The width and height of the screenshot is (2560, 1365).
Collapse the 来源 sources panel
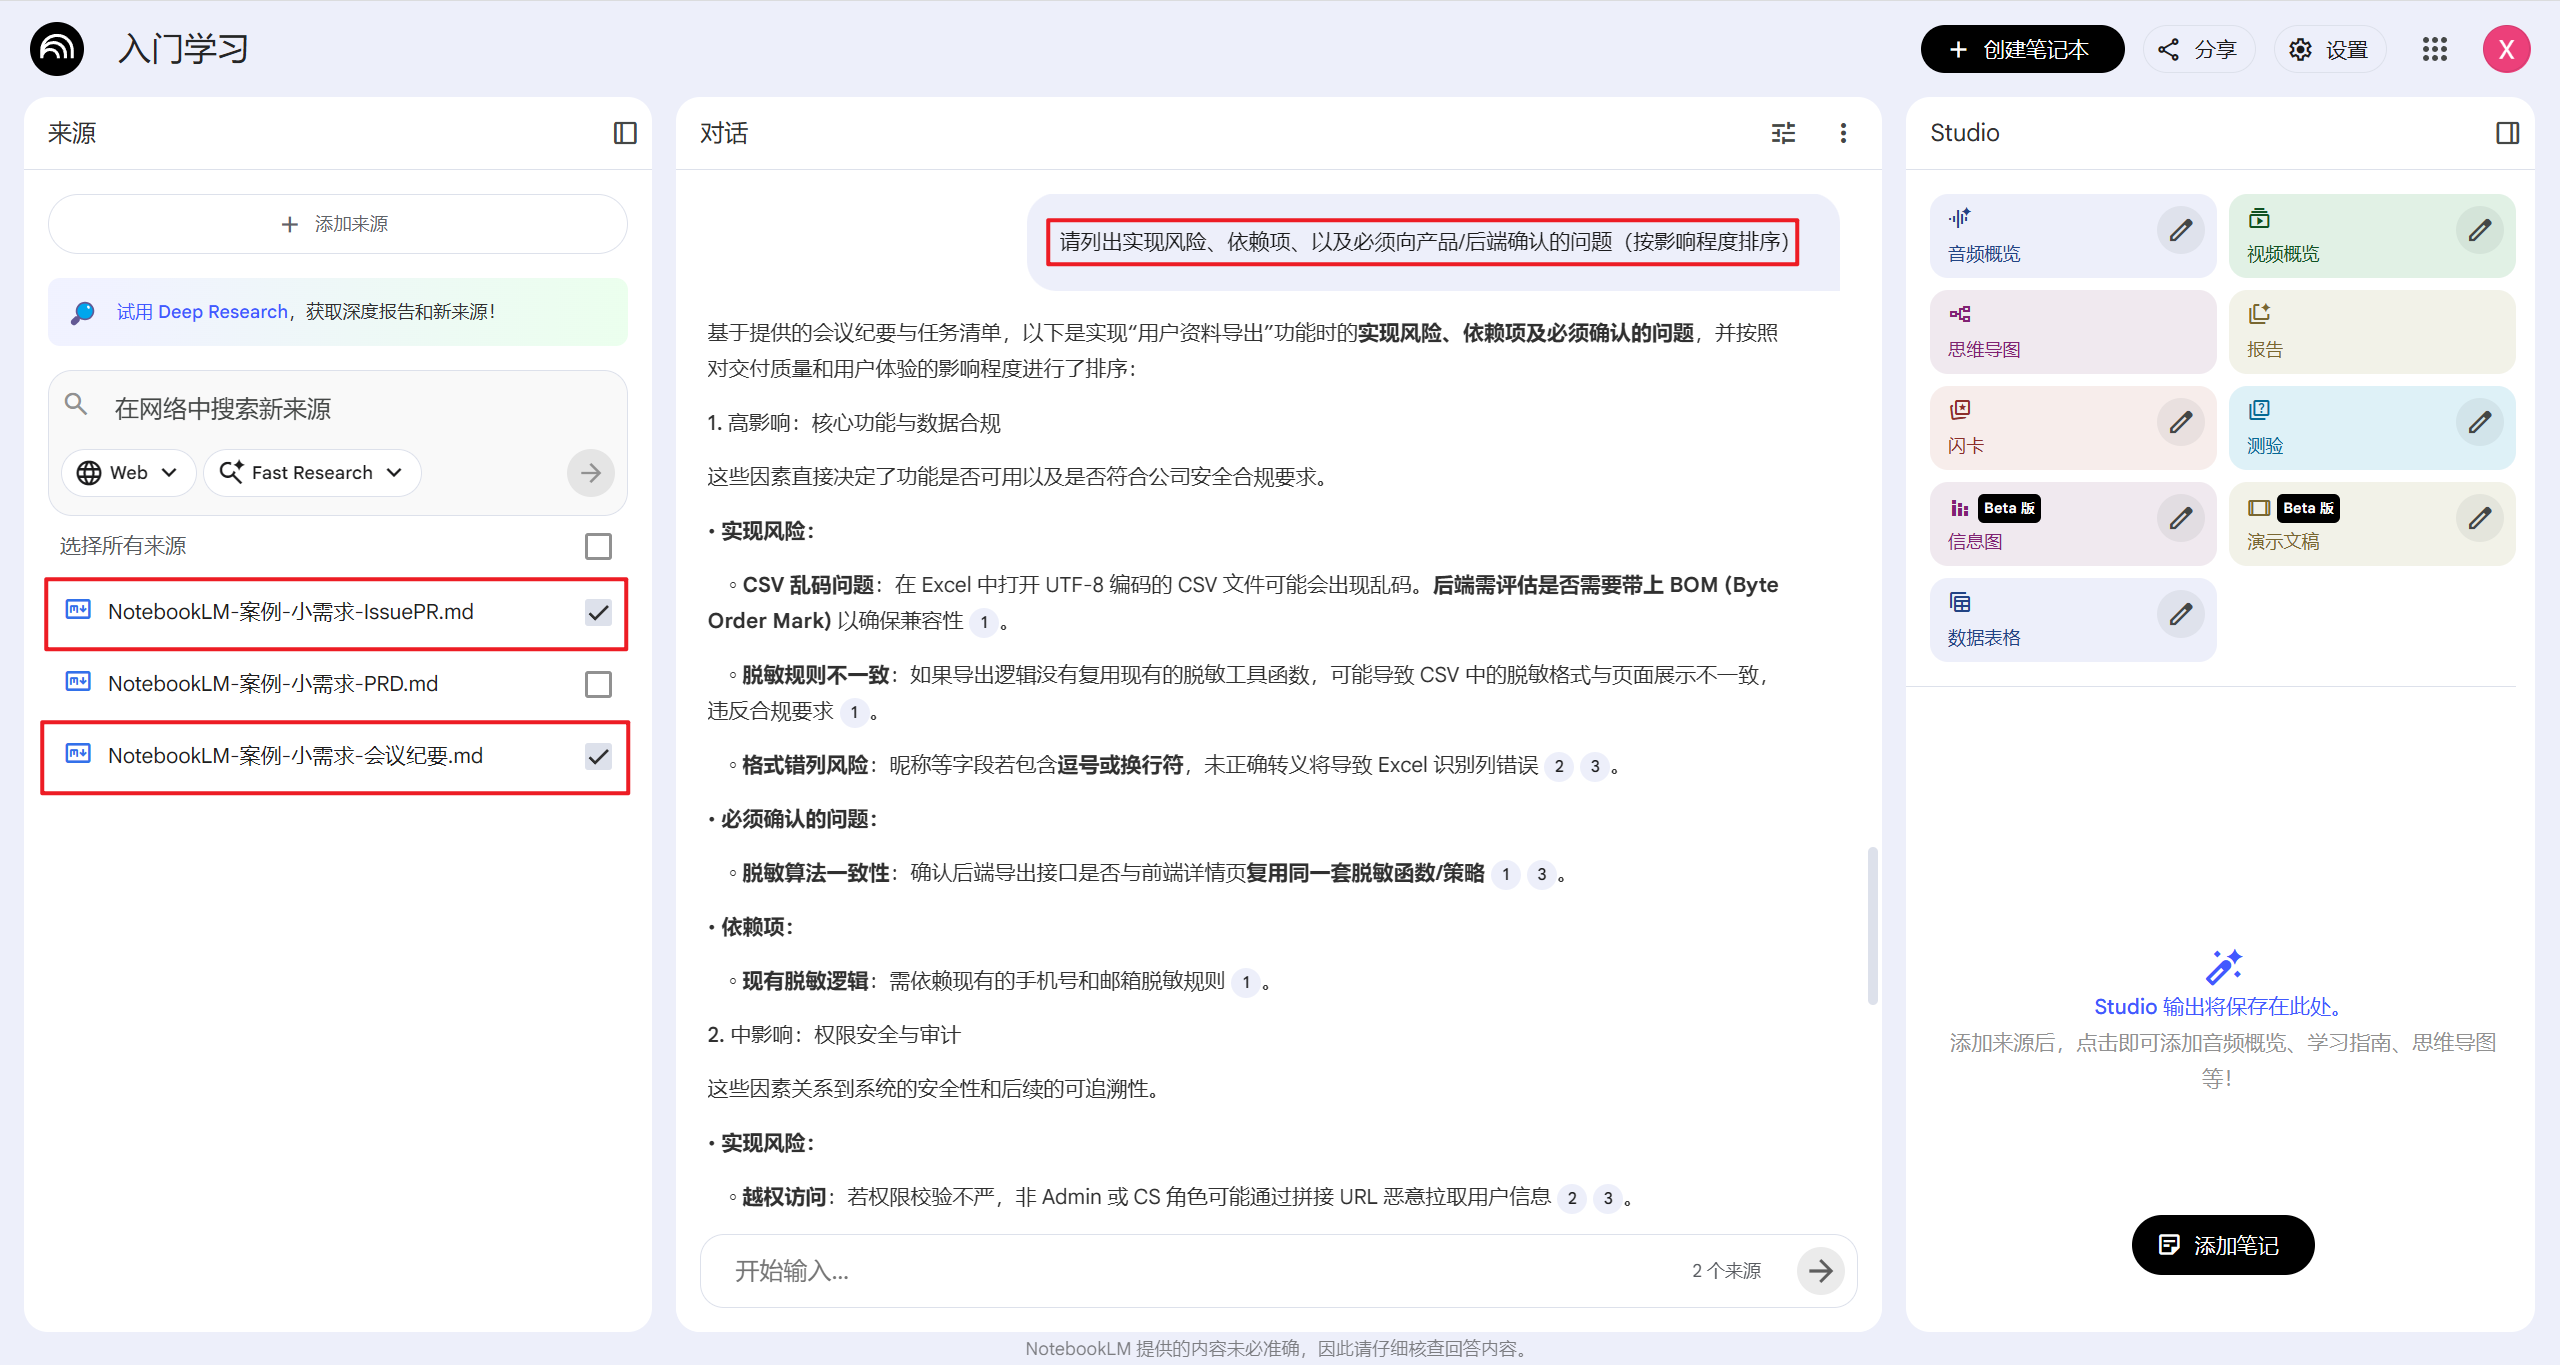pyautogui.click(x=625, y=133)
